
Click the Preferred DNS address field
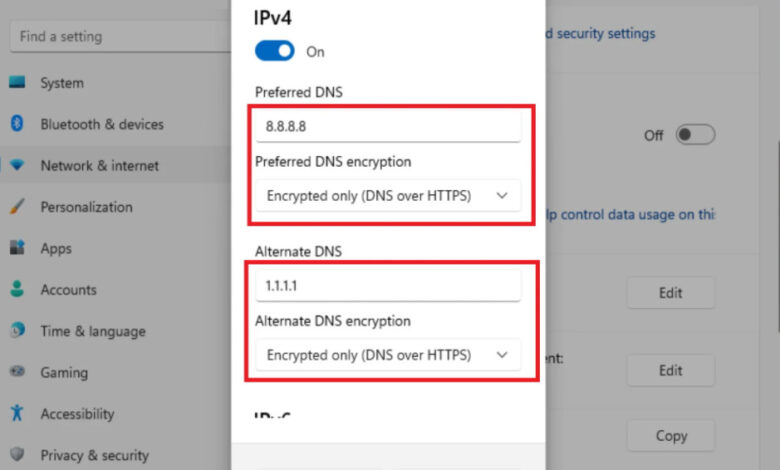click(388, 127)
